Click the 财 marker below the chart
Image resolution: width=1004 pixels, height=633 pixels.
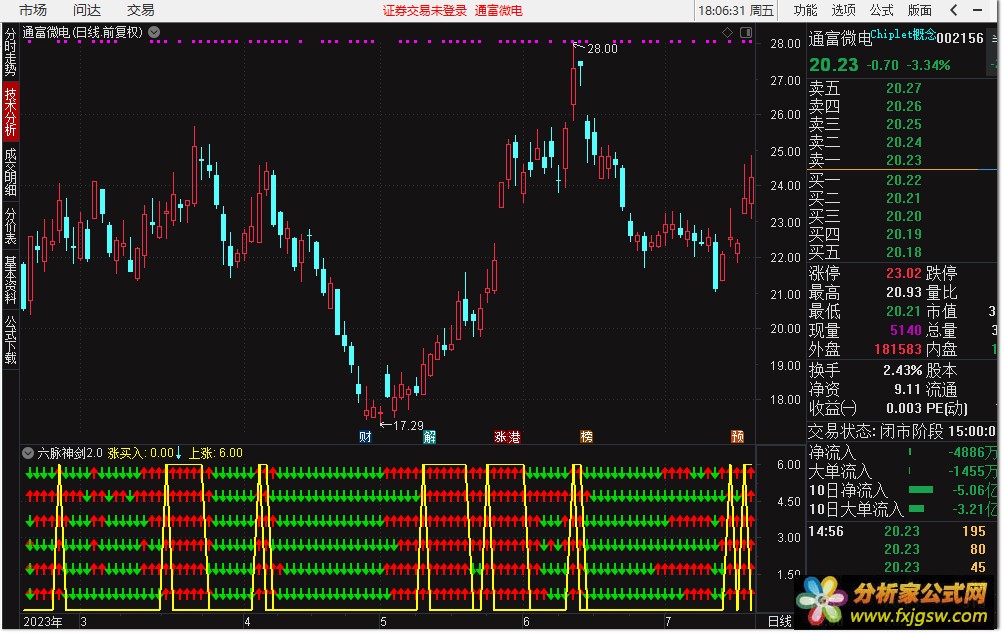(365, 437)
